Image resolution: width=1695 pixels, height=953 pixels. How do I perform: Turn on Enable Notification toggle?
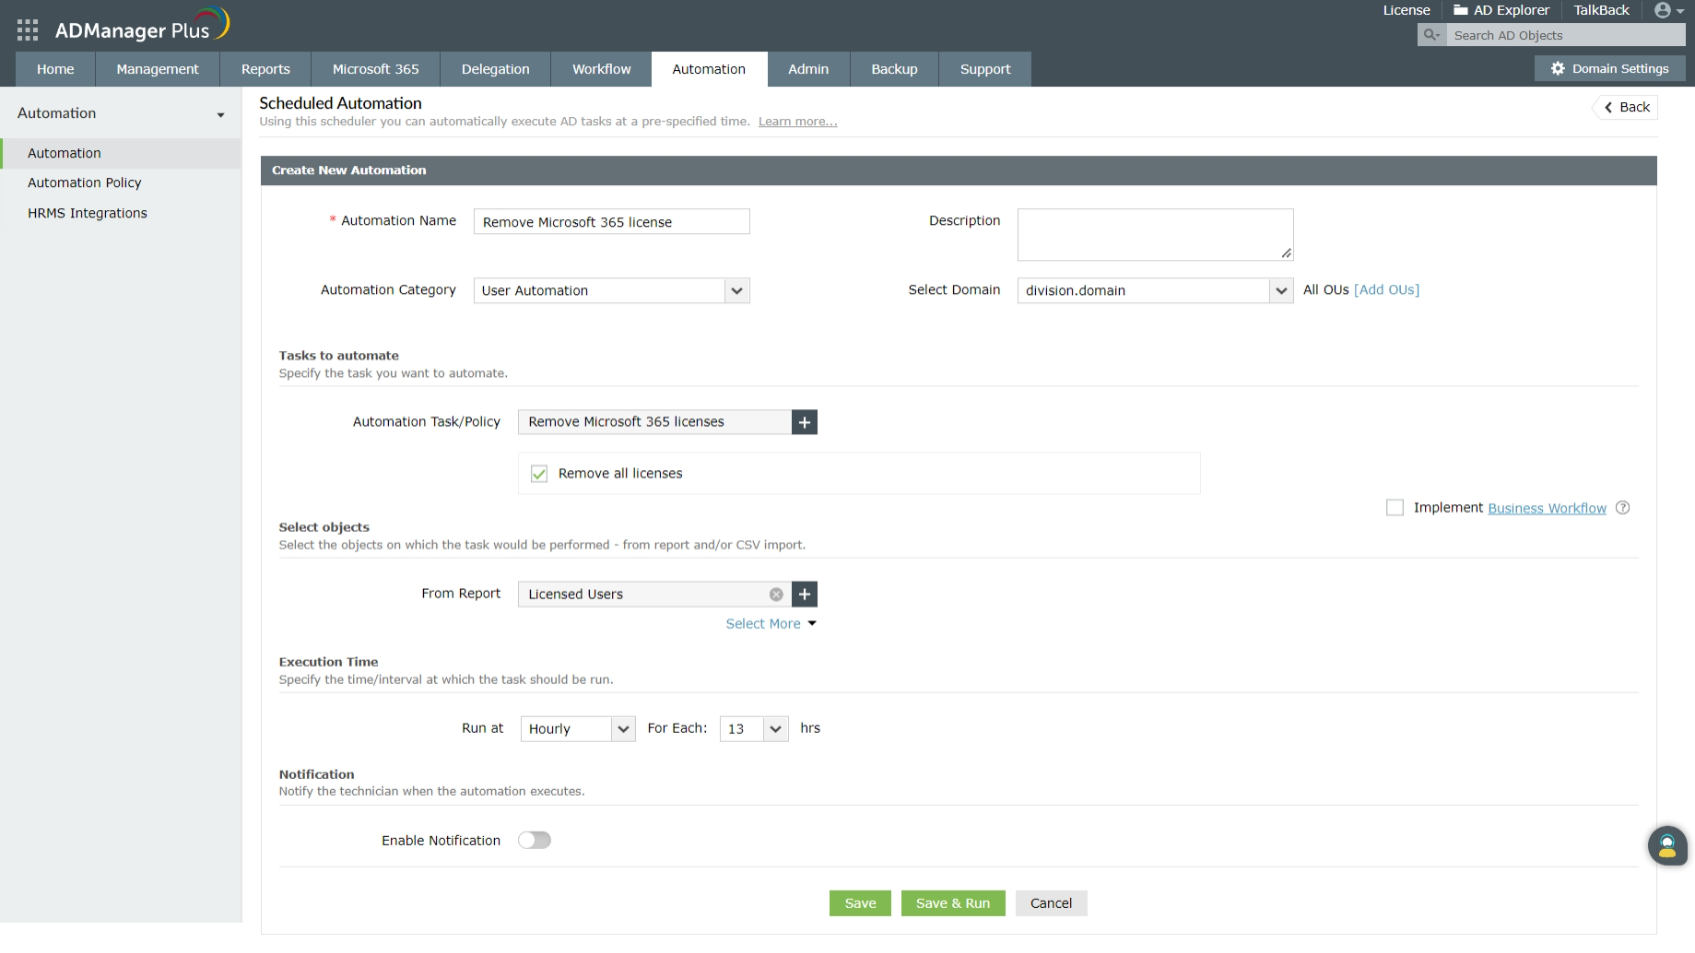pyautogui.click(x=534, y=840)
